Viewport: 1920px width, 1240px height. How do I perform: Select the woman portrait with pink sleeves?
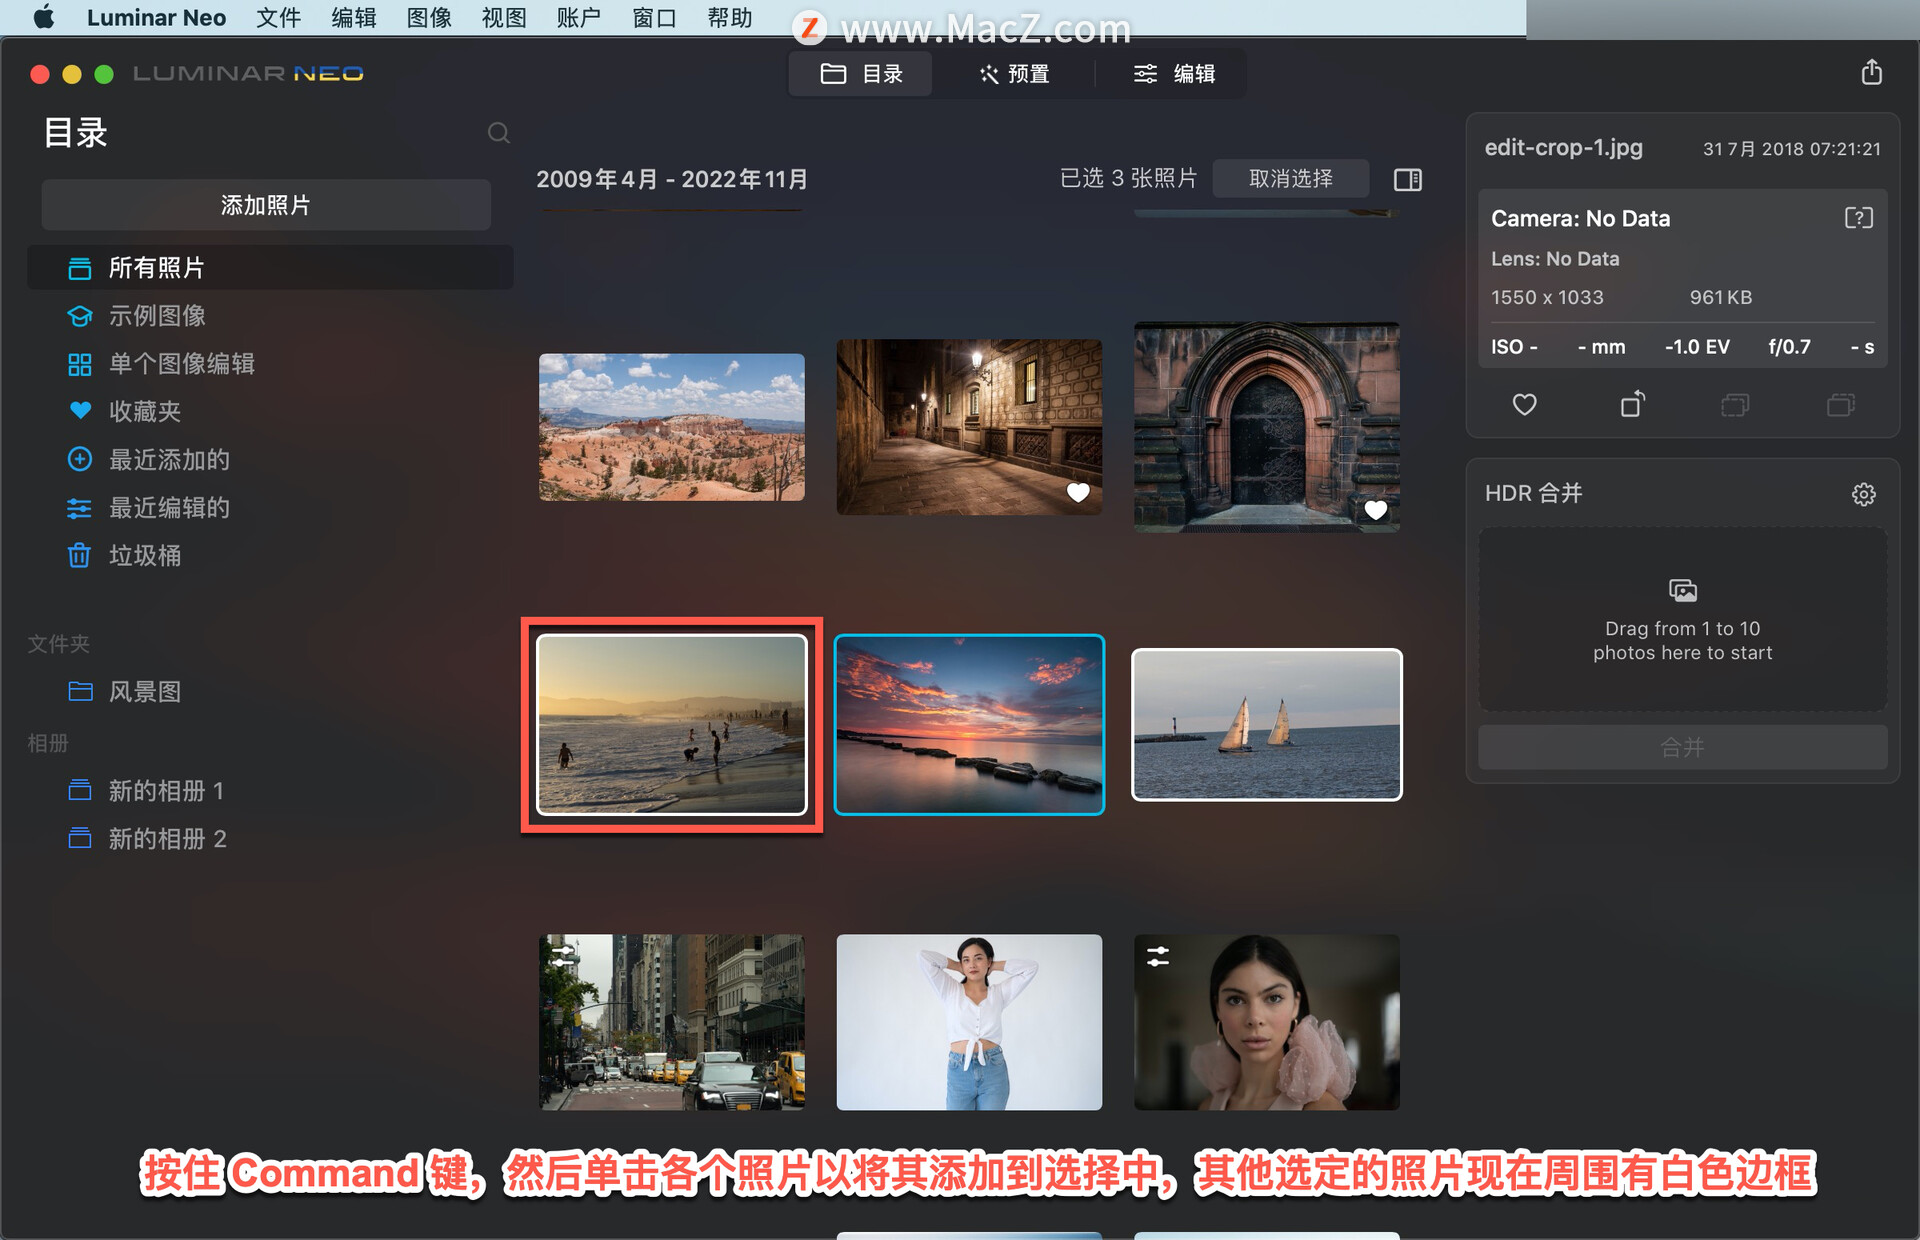click(x=1266, y=1022)
